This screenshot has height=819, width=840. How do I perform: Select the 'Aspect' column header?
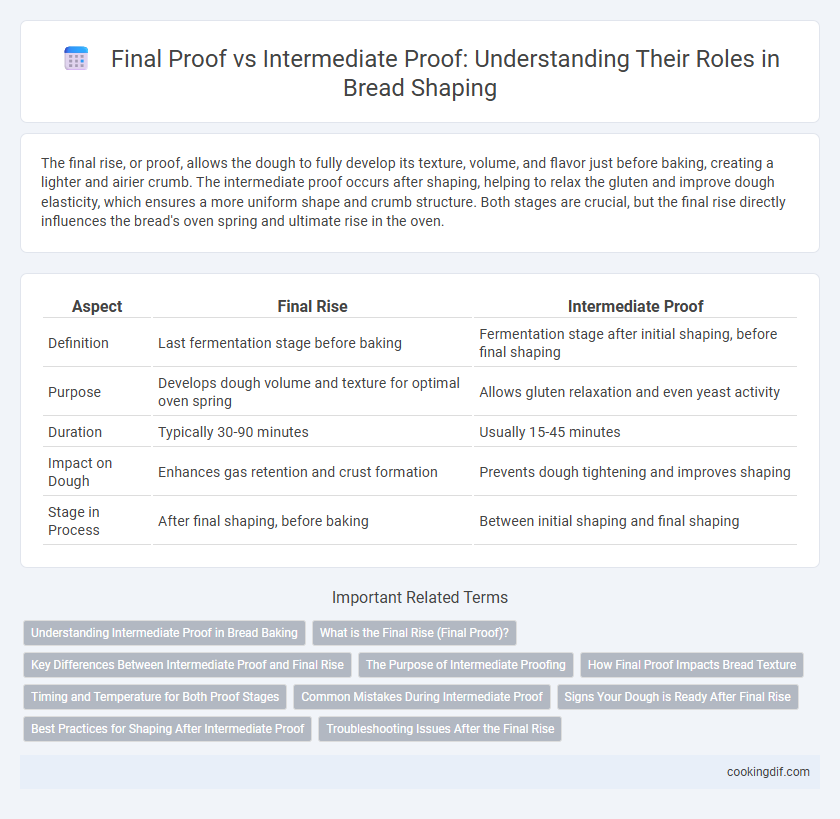click(97, 306)
